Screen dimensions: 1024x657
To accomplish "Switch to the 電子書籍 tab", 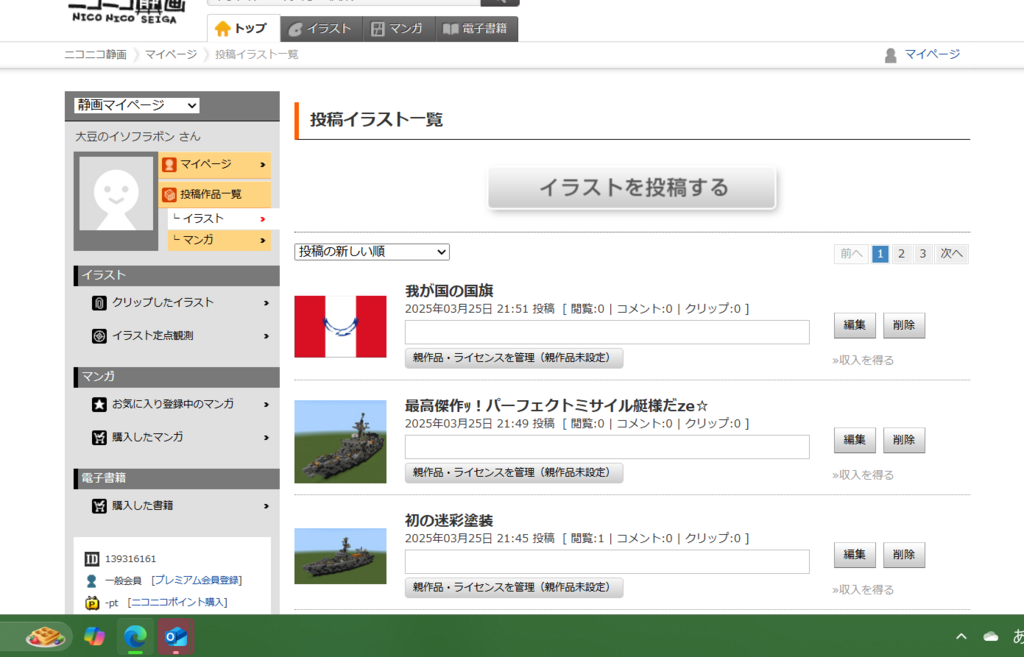I will click(x=477, y=29).
